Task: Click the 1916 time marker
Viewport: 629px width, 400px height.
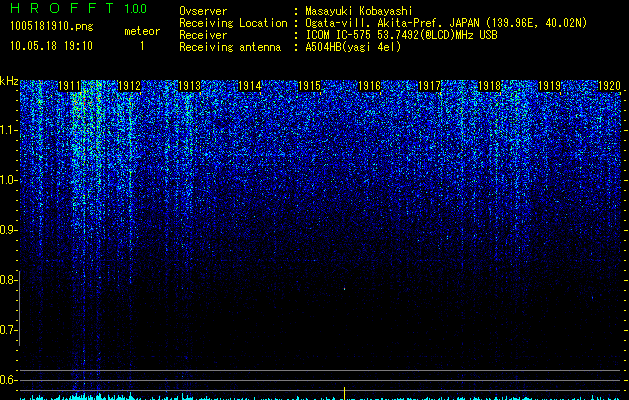Action: pyautogui.click(x=369, y=86)
